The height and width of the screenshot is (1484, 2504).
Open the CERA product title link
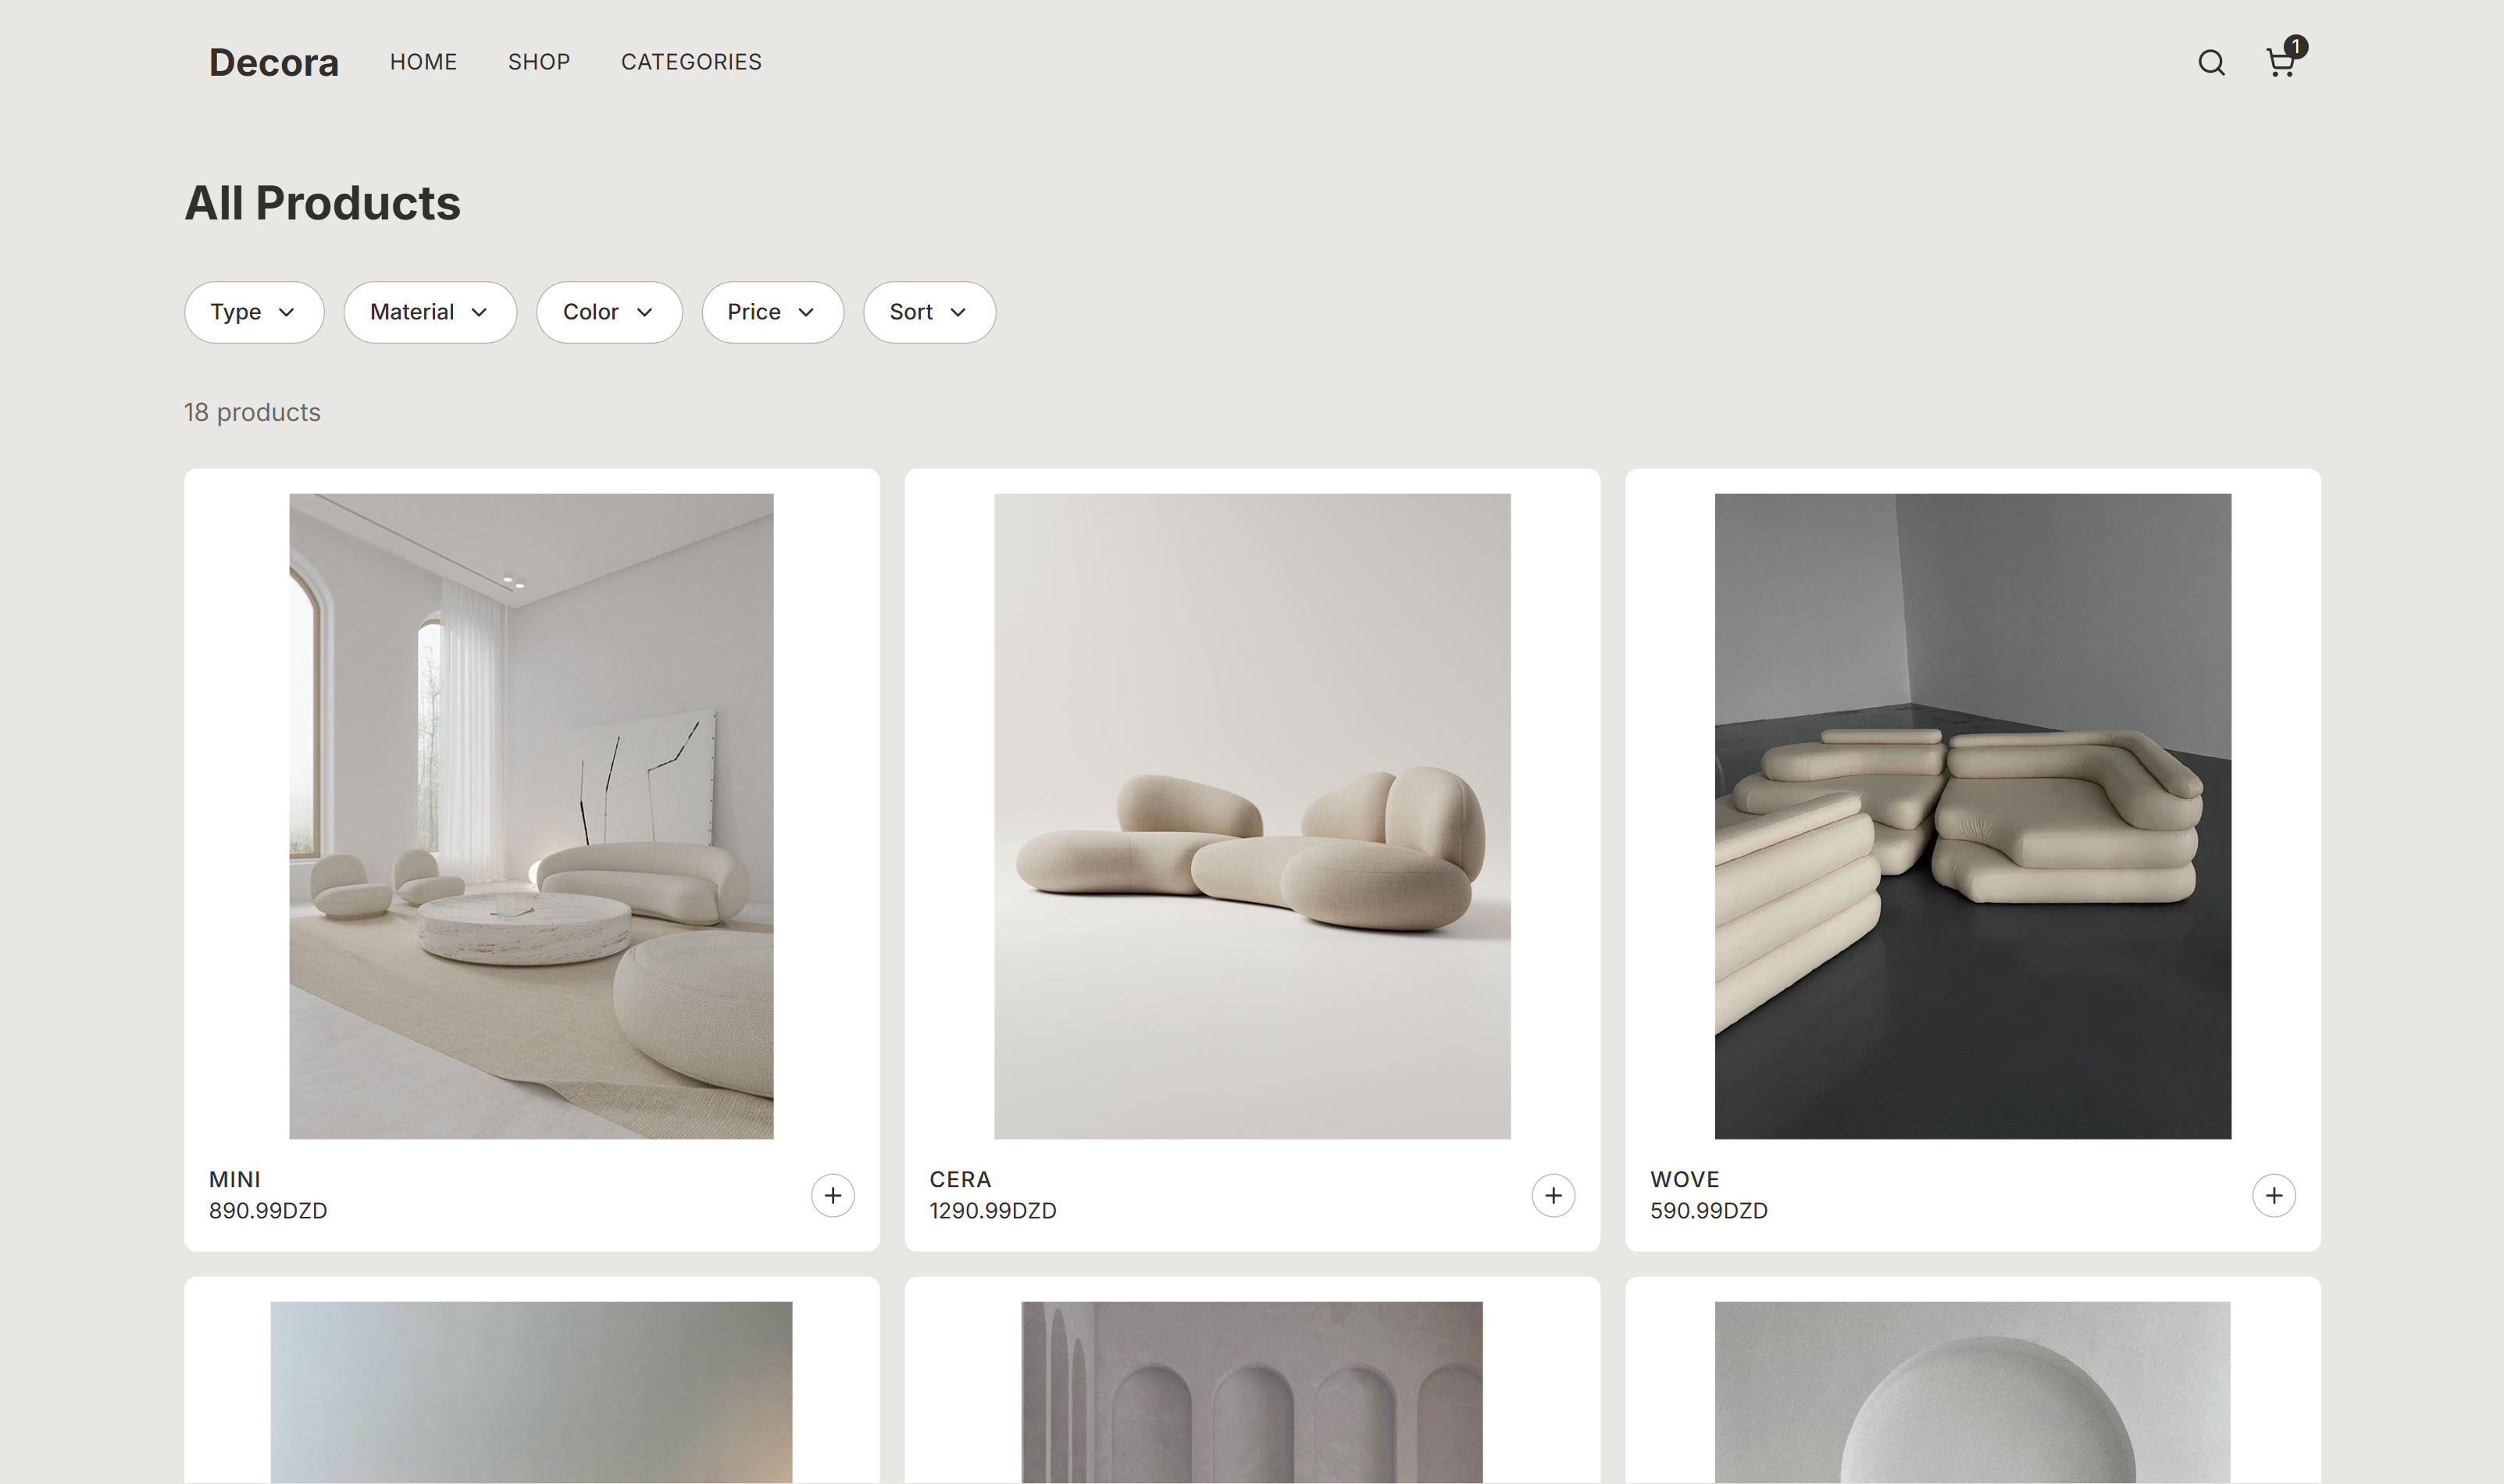click(x=960, y=1179)
